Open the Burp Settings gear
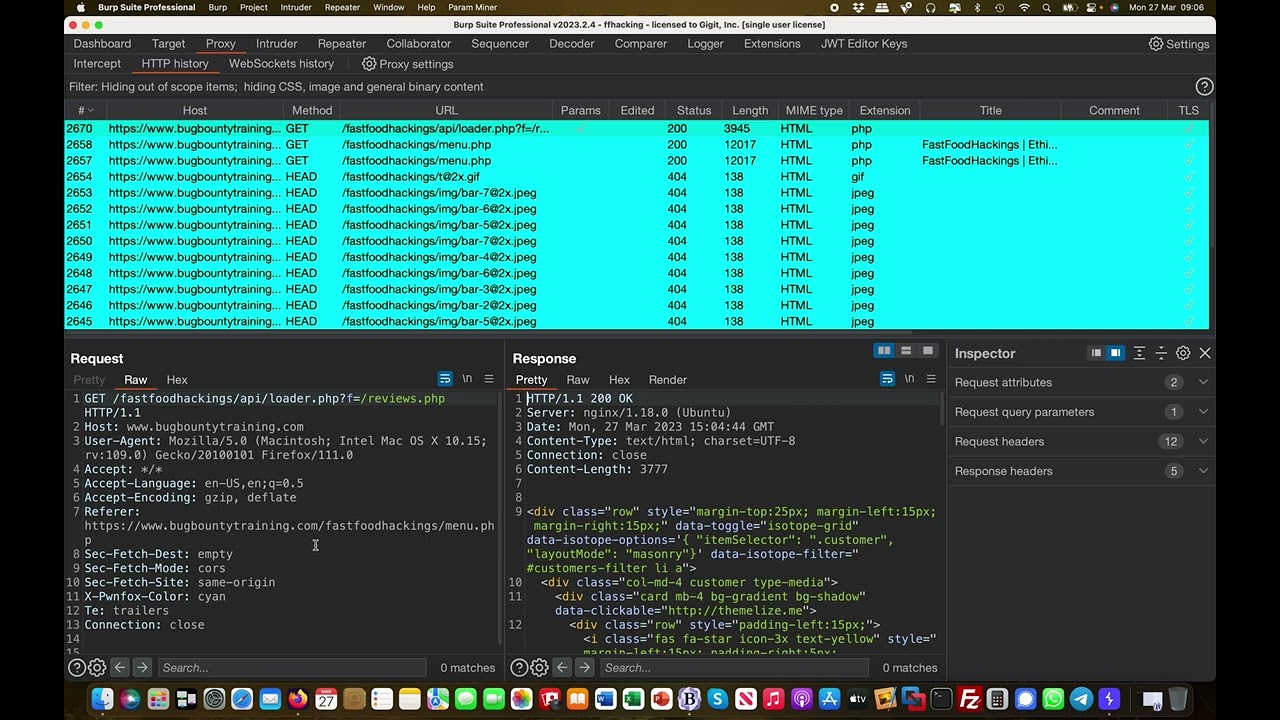This screenshot has height=720, width=1280. [1179, 44]
